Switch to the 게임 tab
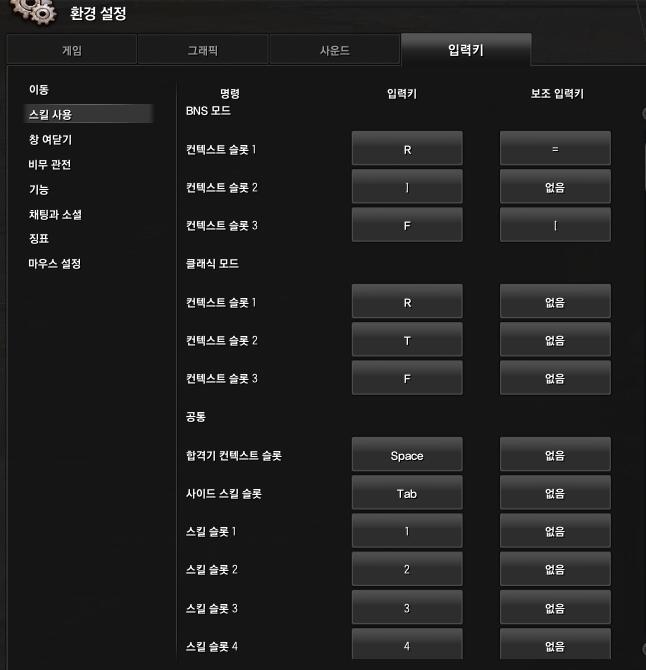The width and height of the screenshot is (646, 670). [72, 50]
